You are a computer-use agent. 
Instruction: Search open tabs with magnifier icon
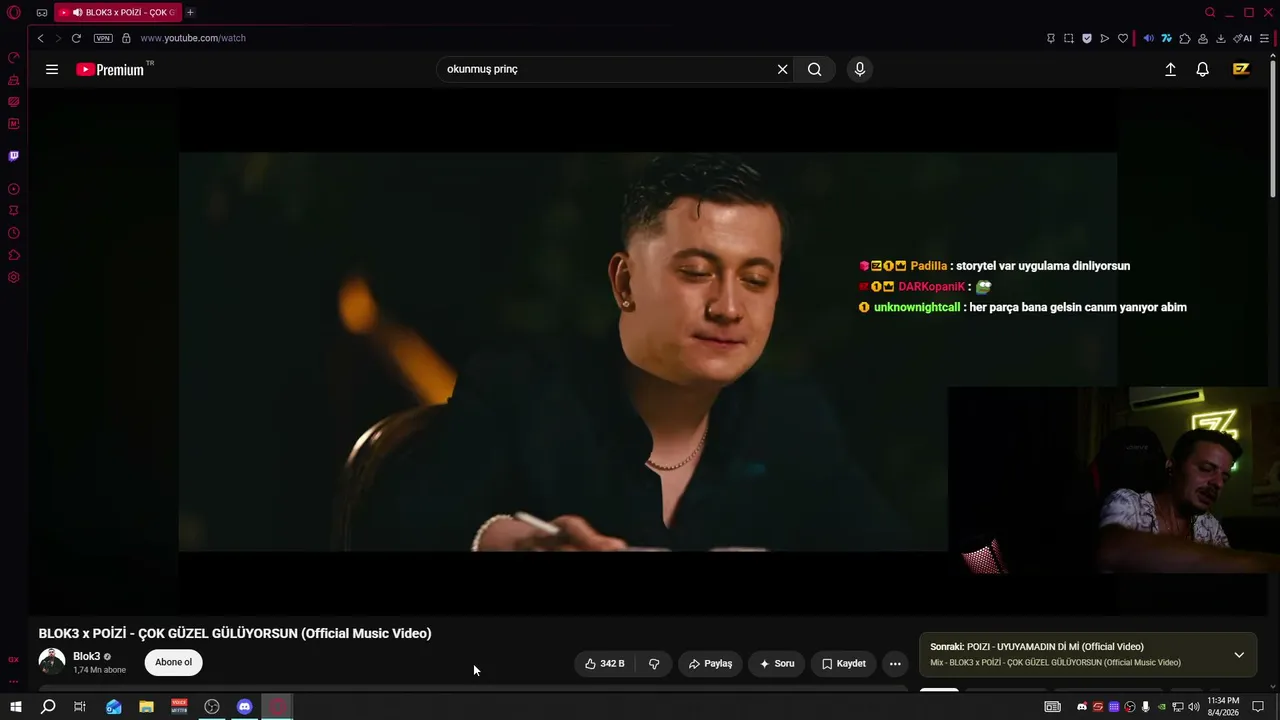tap(1210, 13)
